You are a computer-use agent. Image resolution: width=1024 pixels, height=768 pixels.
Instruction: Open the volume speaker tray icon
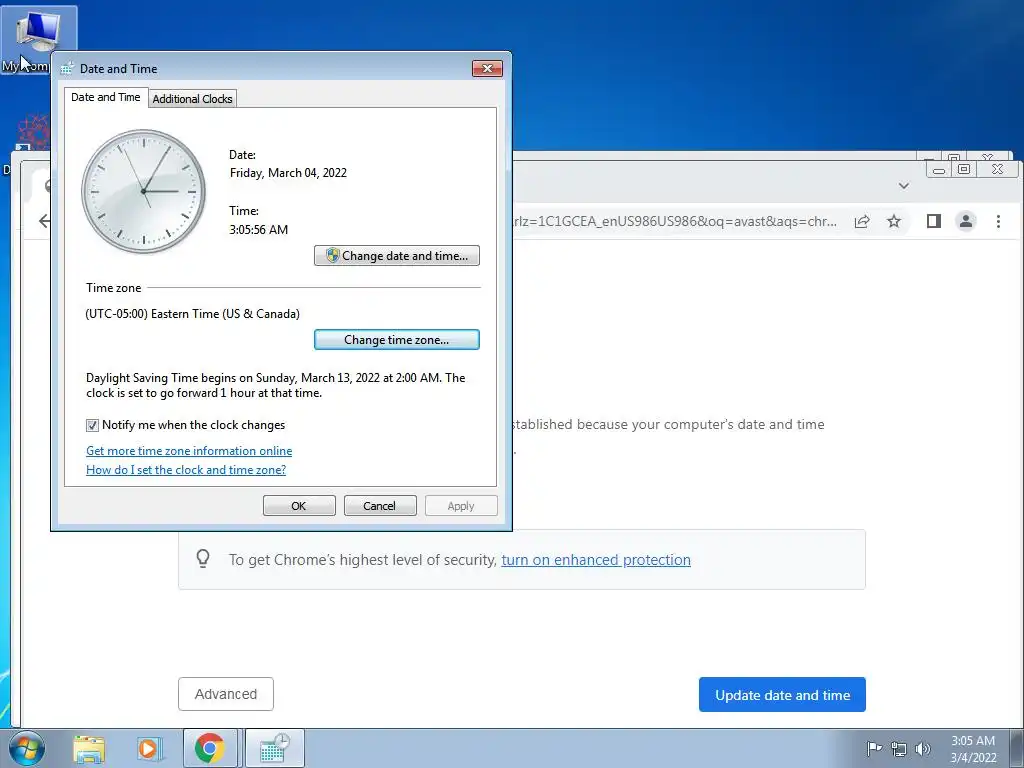click(x=922, y=749)
